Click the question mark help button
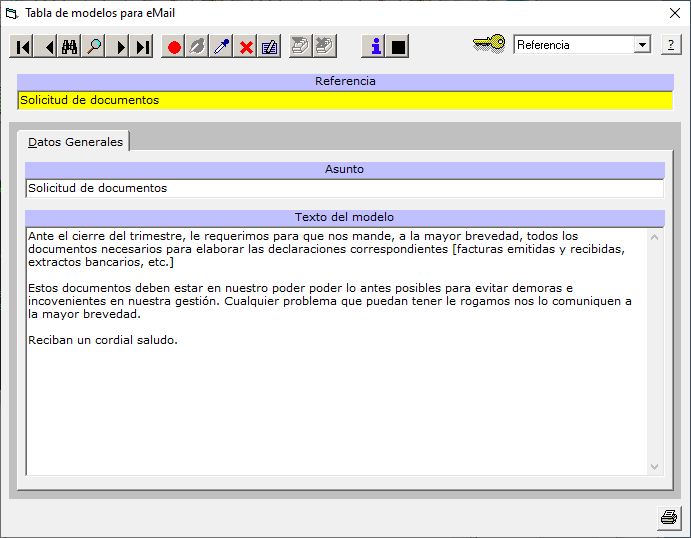Screen dimensions: 691x538 670,45
